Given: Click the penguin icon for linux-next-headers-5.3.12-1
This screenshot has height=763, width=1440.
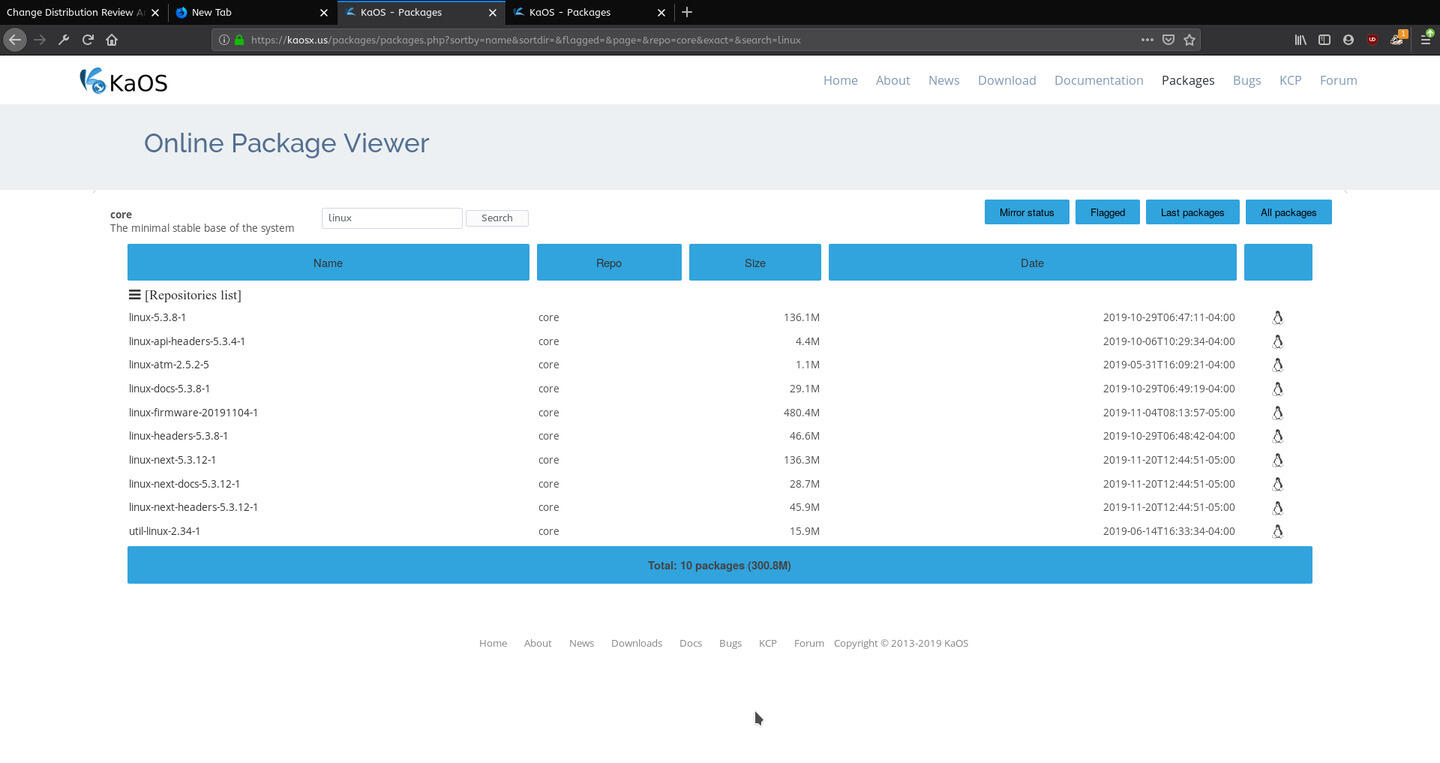Looking at the screenshot, I should click(1277, 508).
